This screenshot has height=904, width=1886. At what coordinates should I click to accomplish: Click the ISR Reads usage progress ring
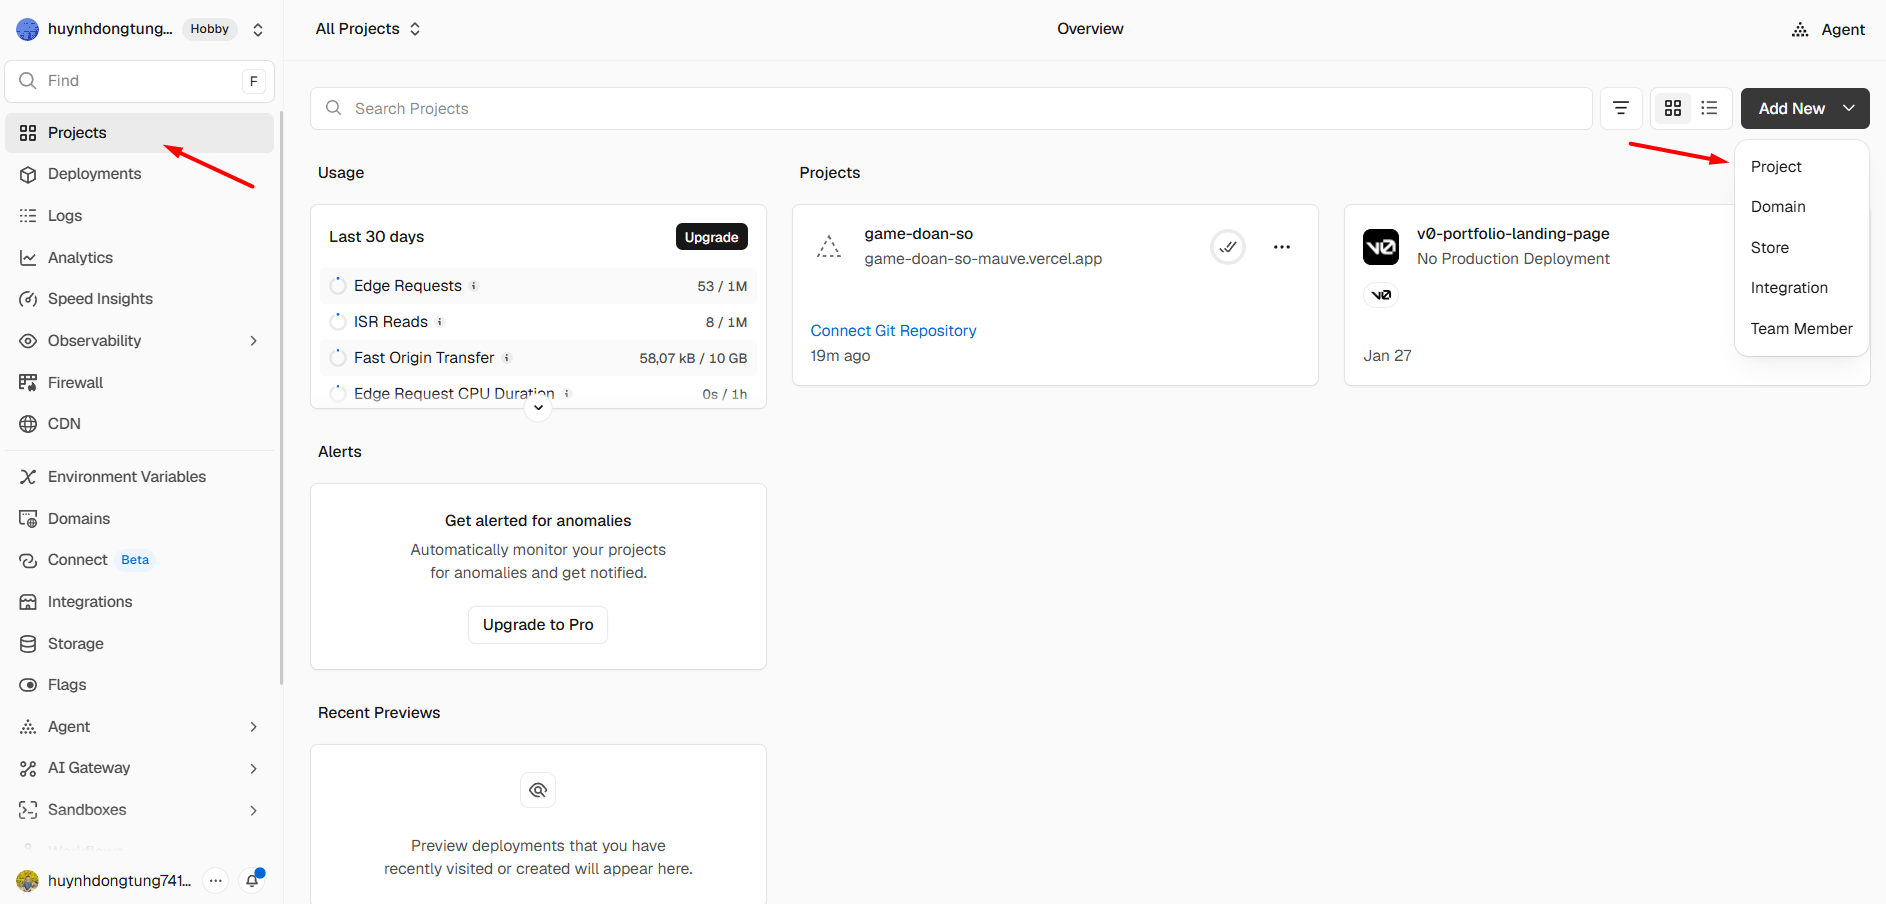click(338, 322)
